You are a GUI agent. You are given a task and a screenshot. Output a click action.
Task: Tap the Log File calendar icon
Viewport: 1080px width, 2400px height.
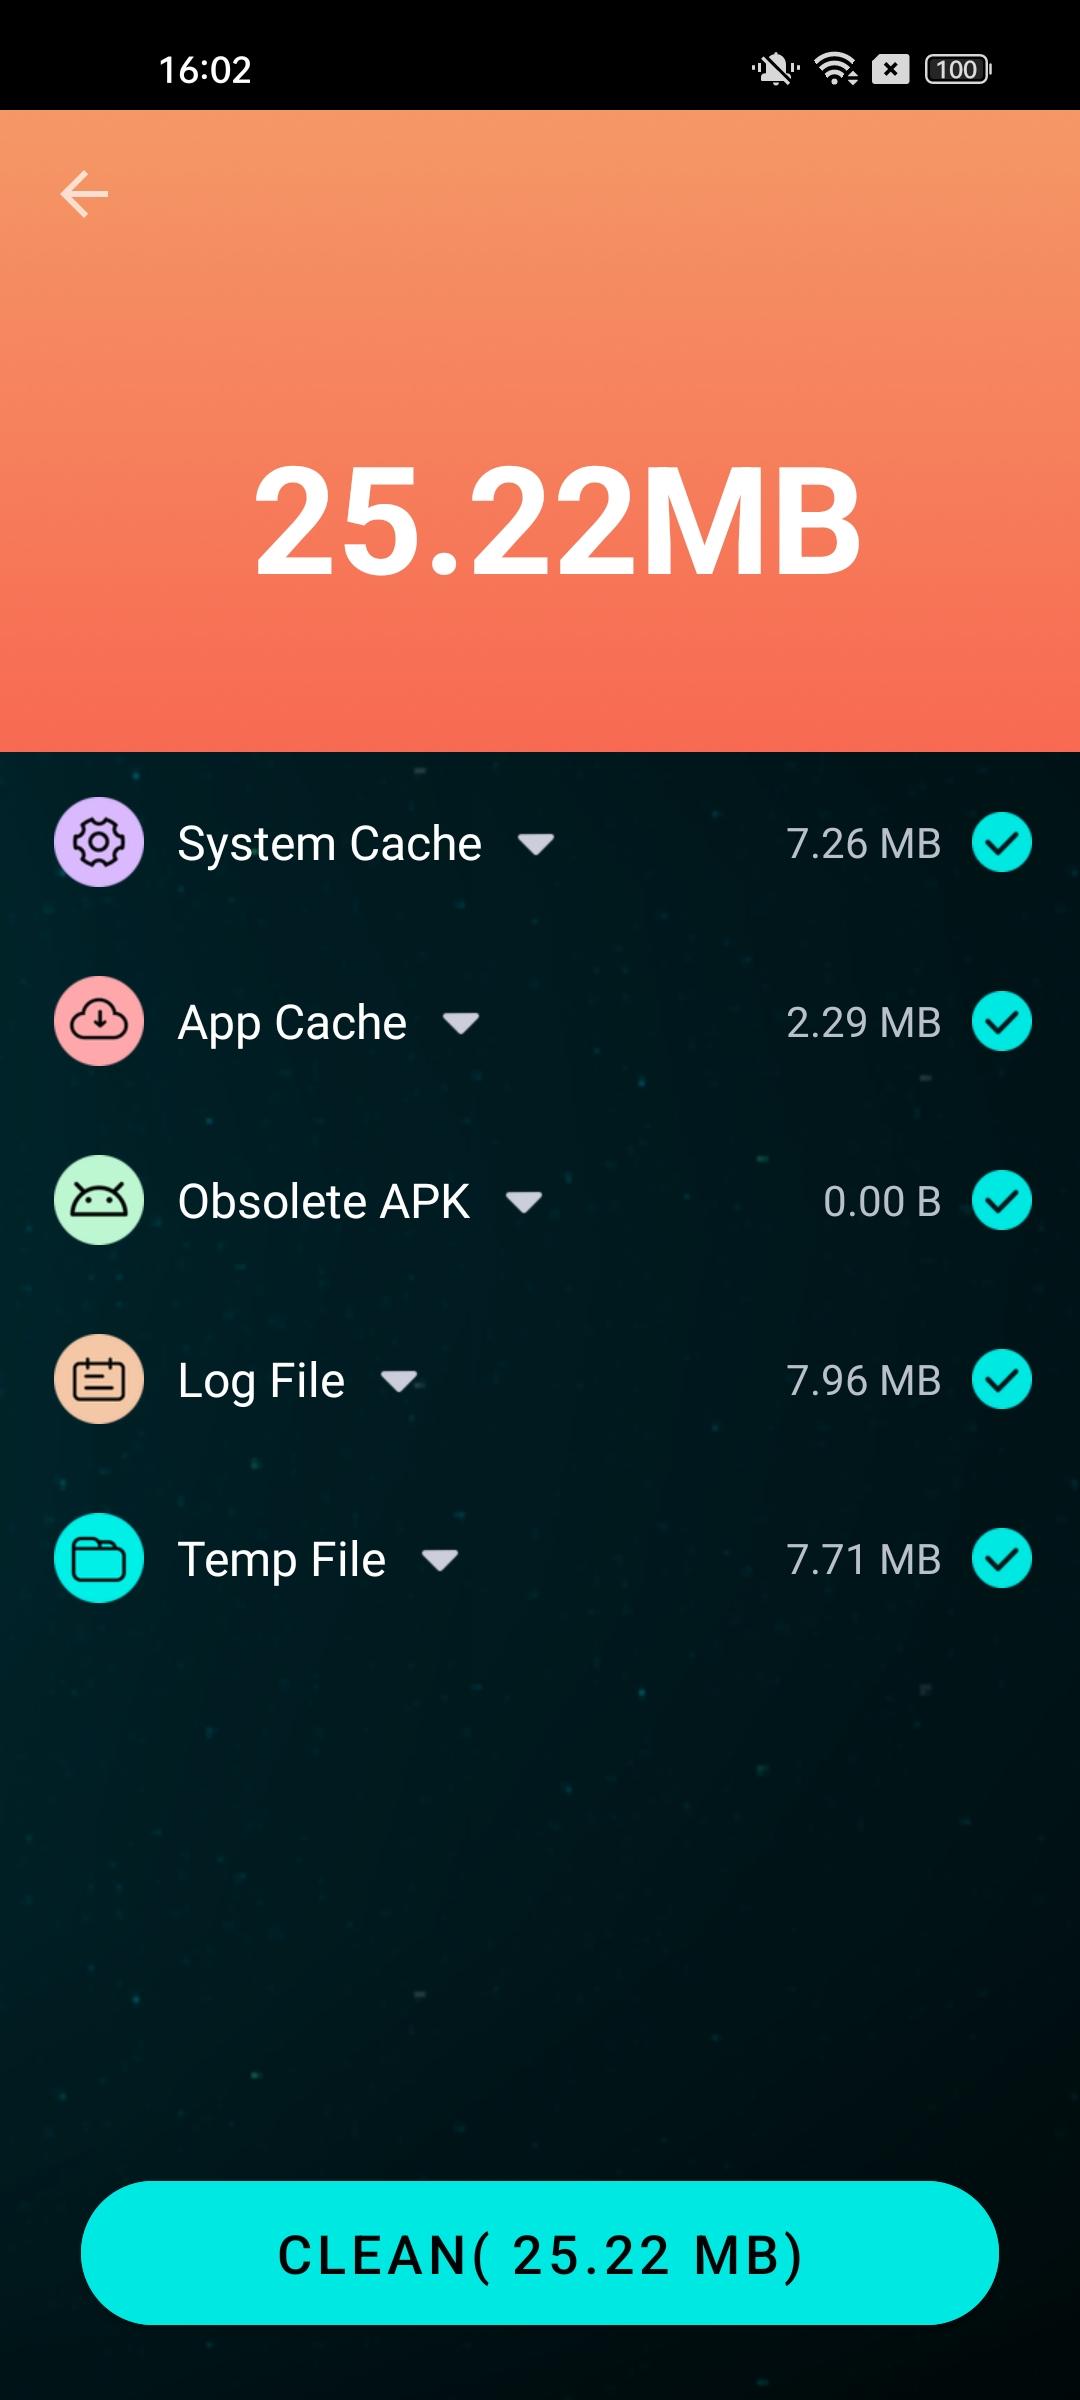(98, 1379)
